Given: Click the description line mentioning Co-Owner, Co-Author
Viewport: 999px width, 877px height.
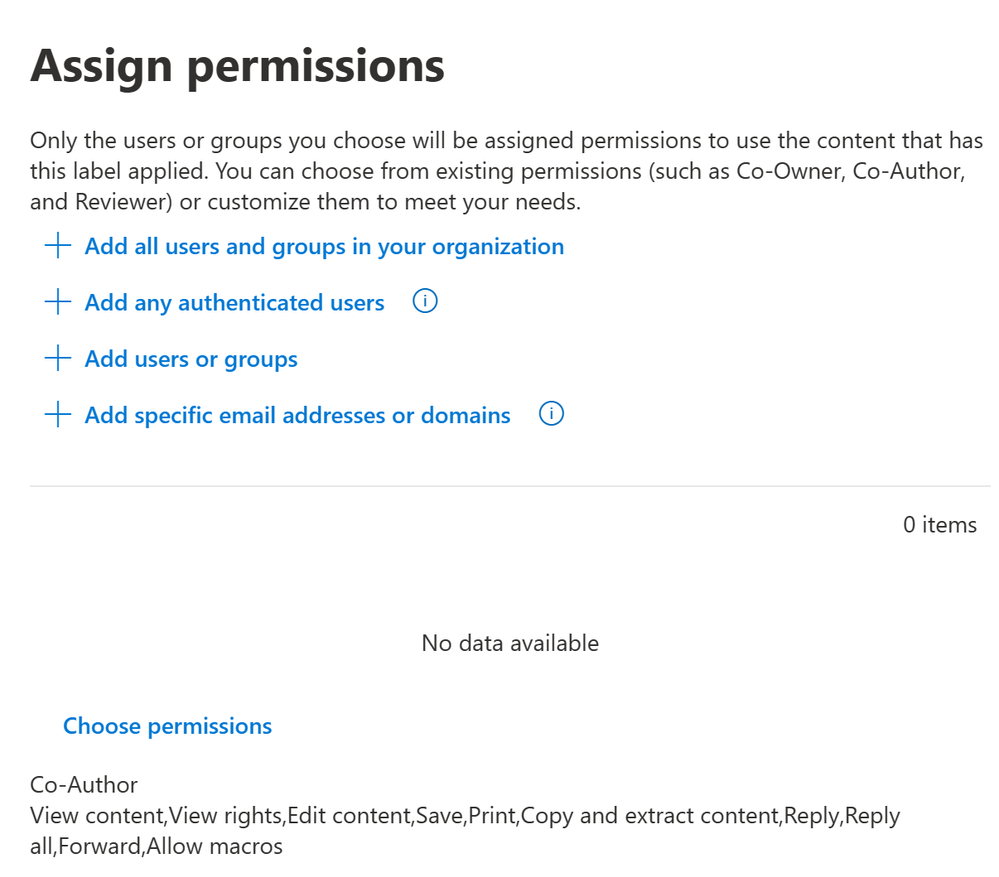Looking at the screenshot, I should pos(498,171).
